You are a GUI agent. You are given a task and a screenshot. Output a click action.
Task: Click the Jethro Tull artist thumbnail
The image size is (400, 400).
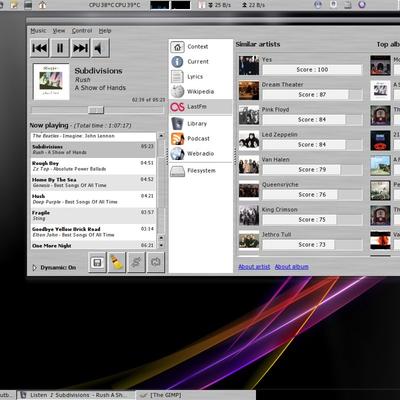(x=249, y=240)
